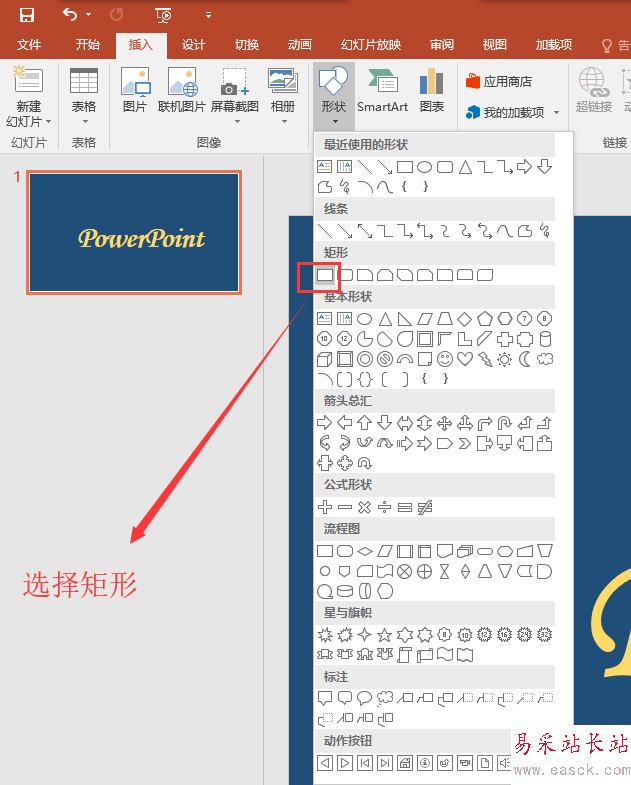Choose the smiley face shape
This screenshot has width=631, height=785.
pos(445,359)
